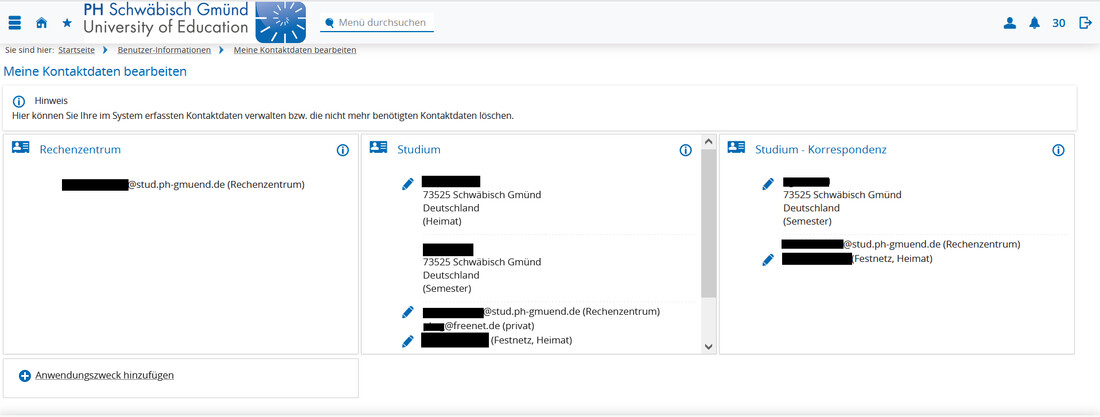
Task: Edit Heimat address in Studium panel
Action: [408, 184]
